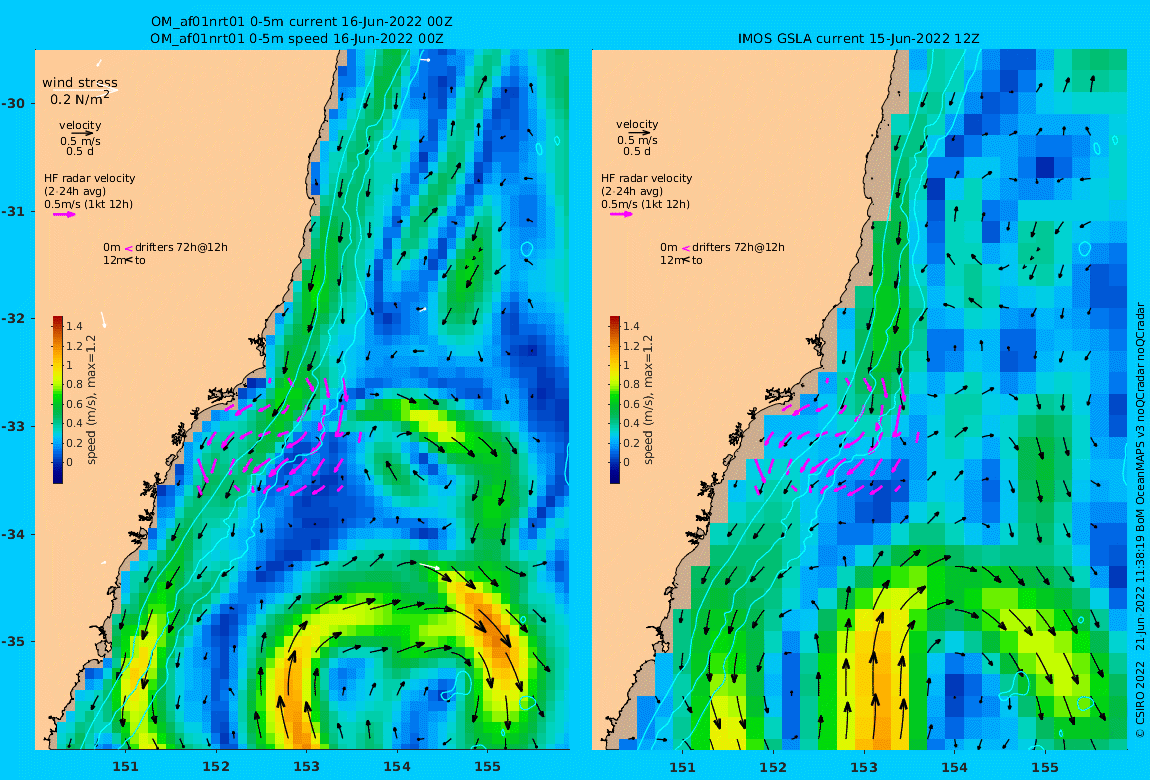Click the '0.2 N/m2' wind stress value

click(80, 98)
